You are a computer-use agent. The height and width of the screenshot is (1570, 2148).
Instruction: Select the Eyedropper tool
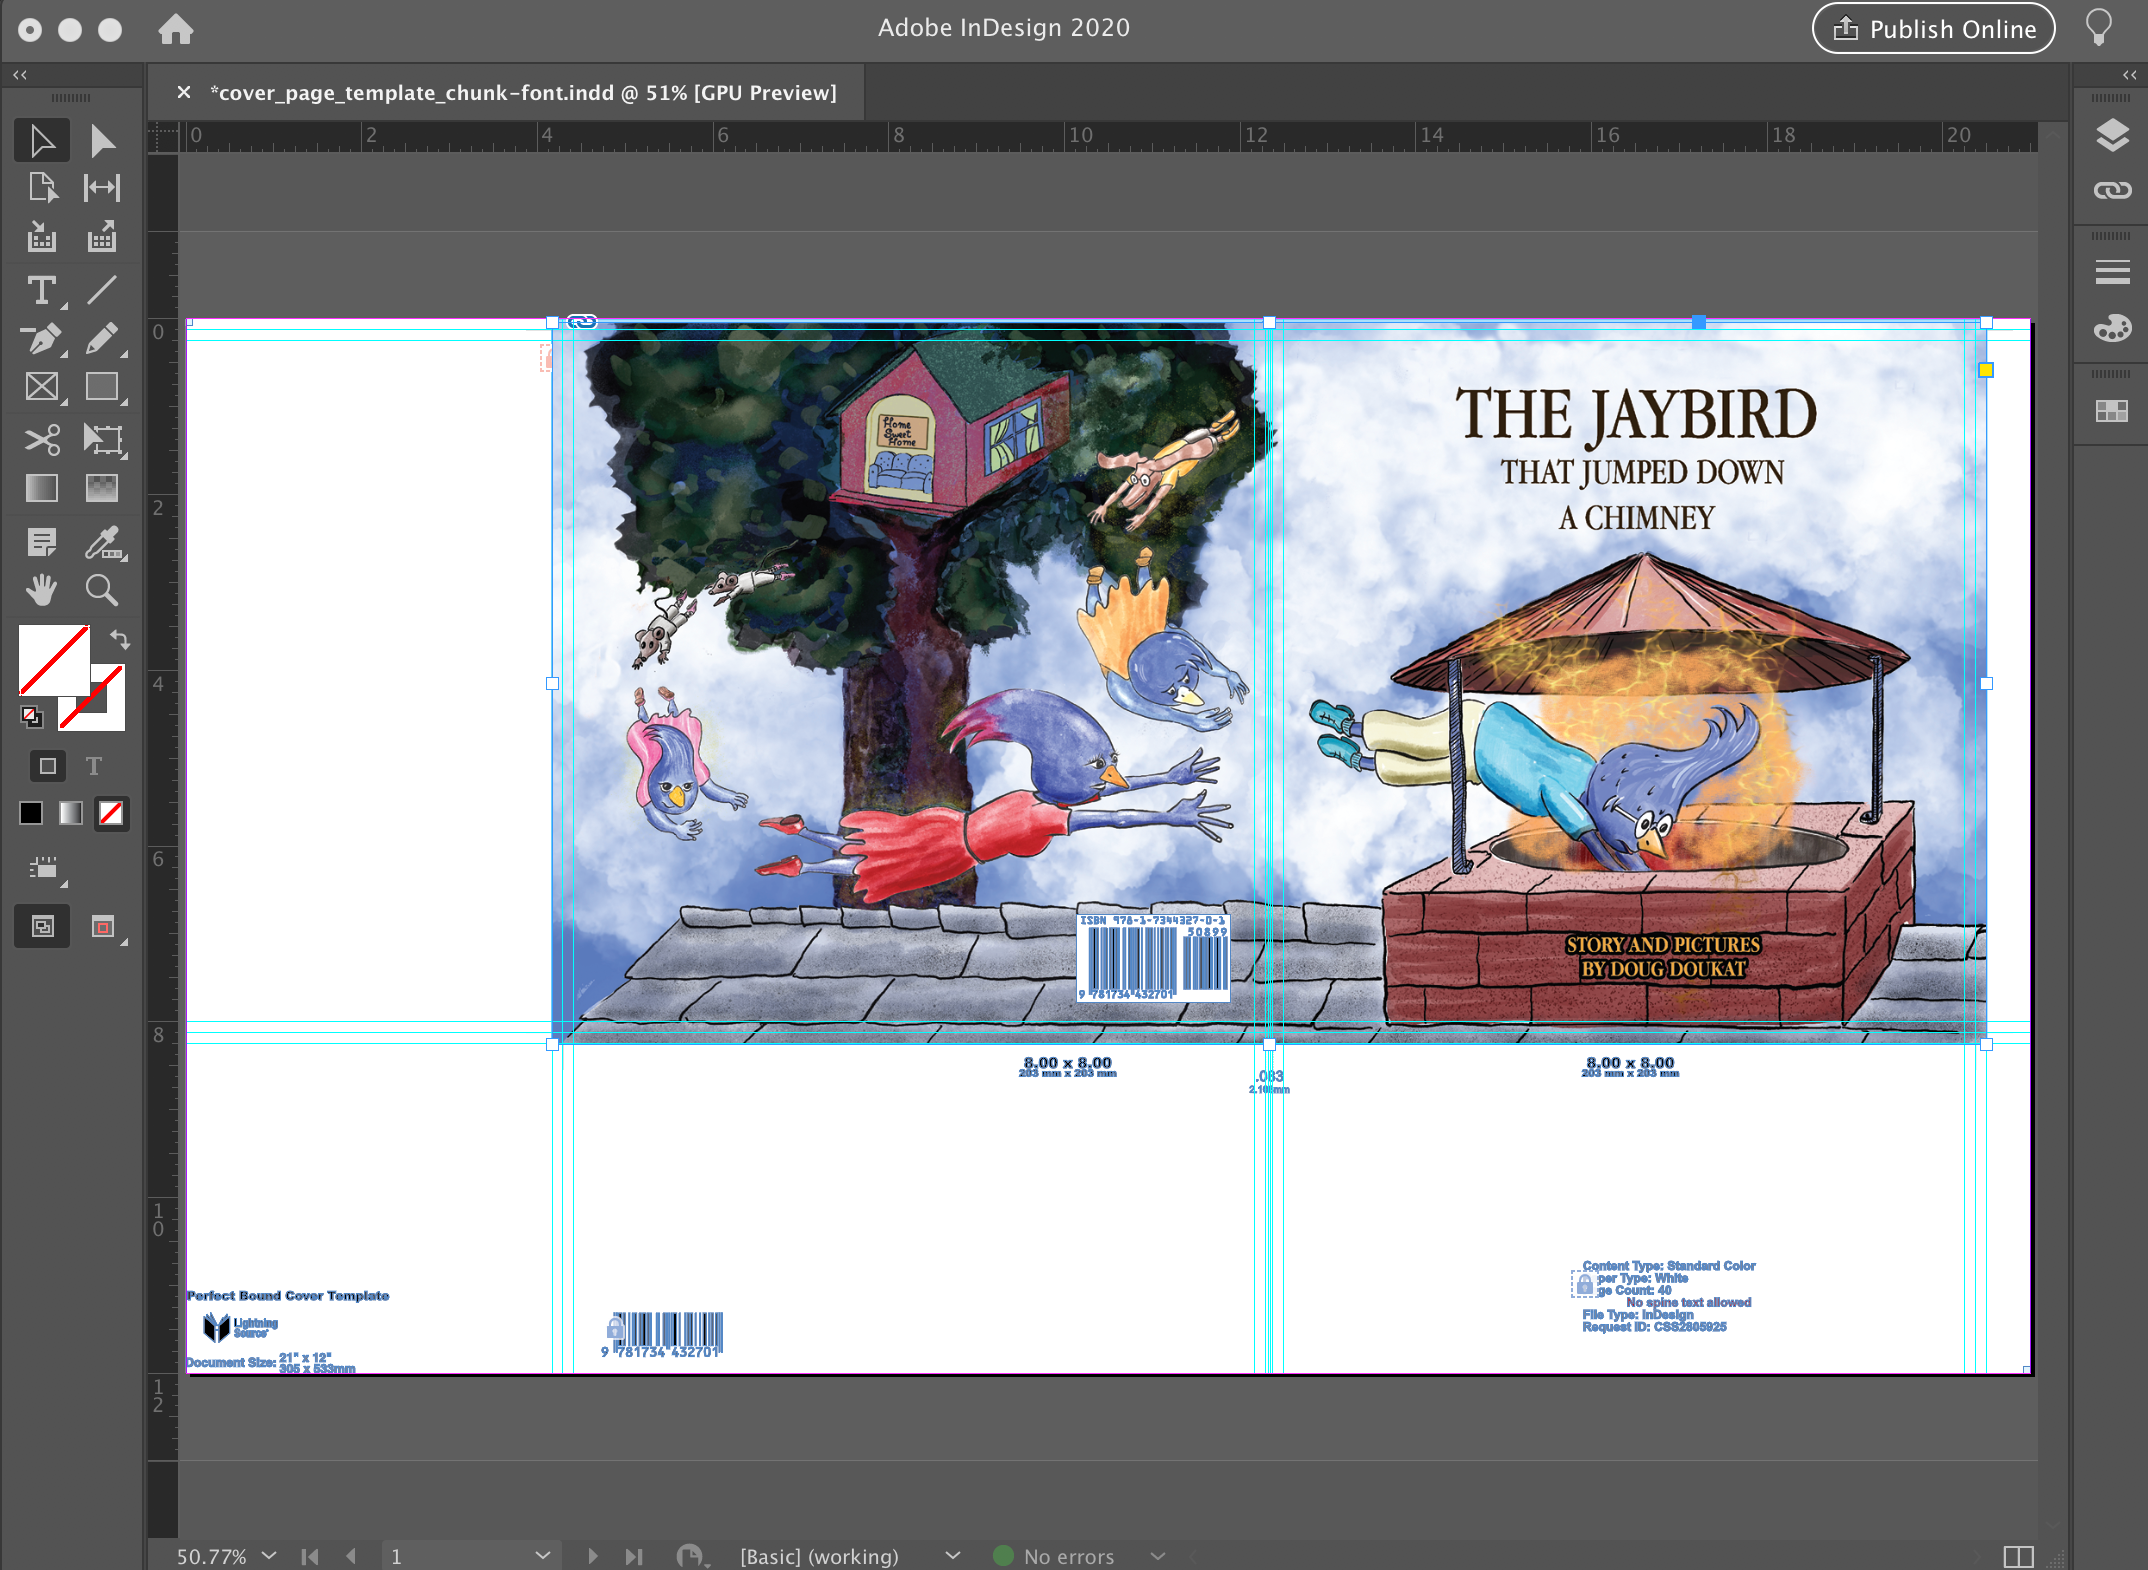pos(102,542)
